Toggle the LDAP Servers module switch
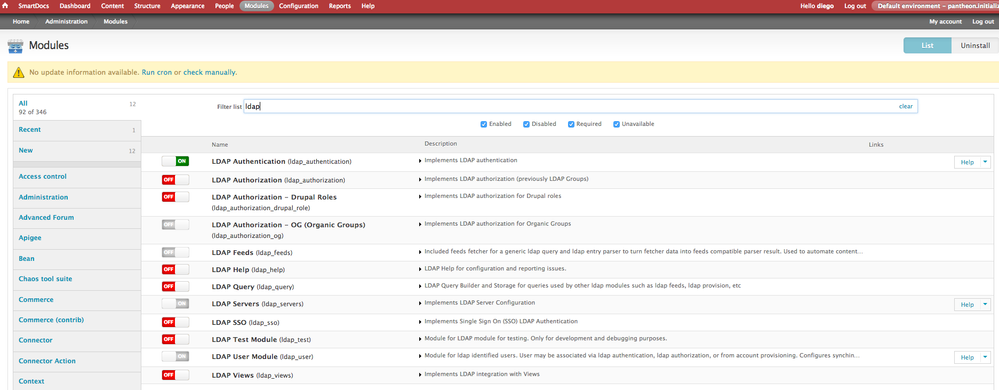999x390 pixels. (x=175, y=304)
